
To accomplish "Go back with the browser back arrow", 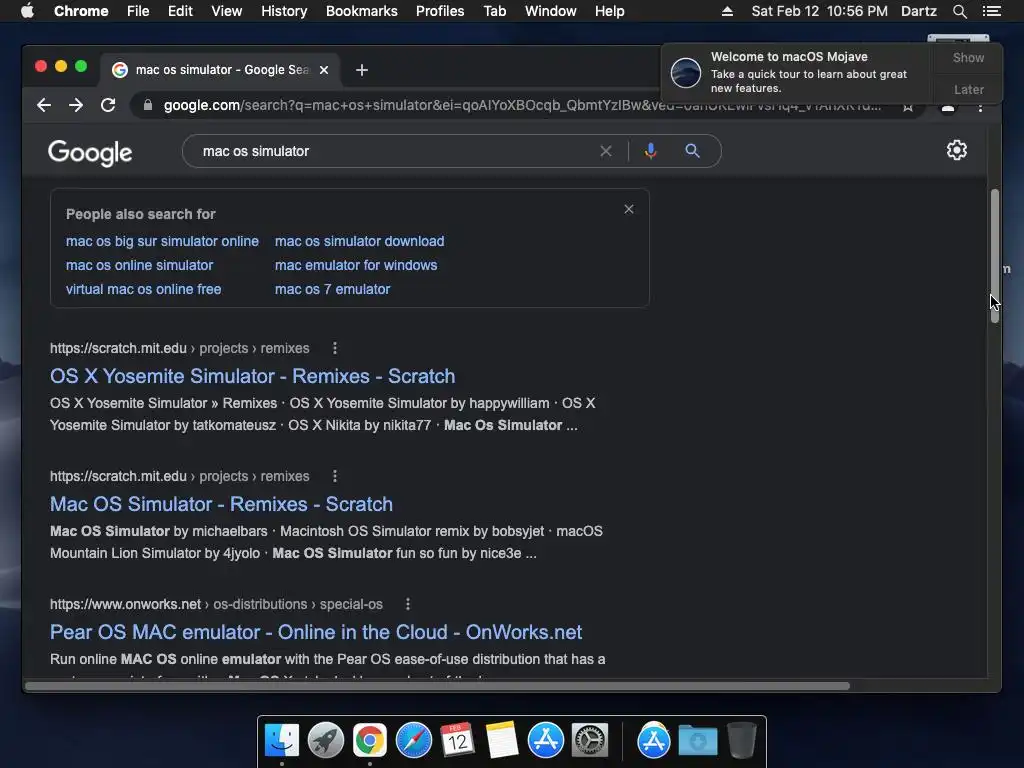I will (x=44, y=105).
